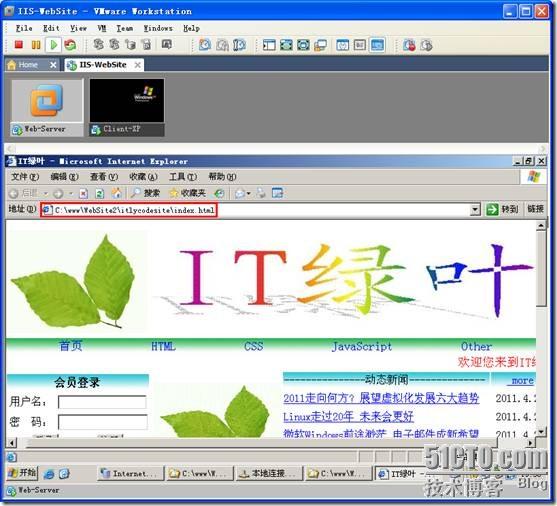Open the Snapshot Manager icon
The width and height of the screenshot is (557, 506).
[239, 45]
